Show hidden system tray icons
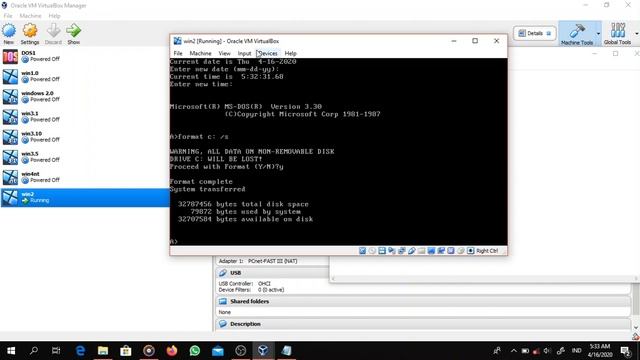This screenshot has height=360, width=640. (513, 351)
